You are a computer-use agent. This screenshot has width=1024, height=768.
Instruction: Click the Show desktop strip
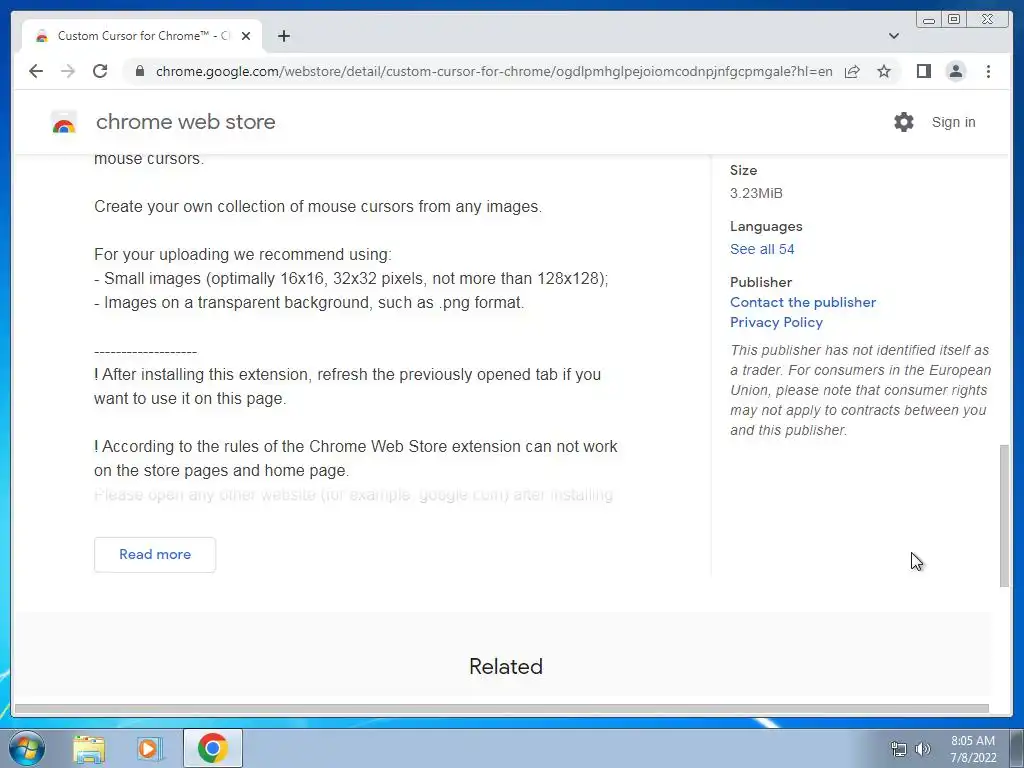[1017, 748]
